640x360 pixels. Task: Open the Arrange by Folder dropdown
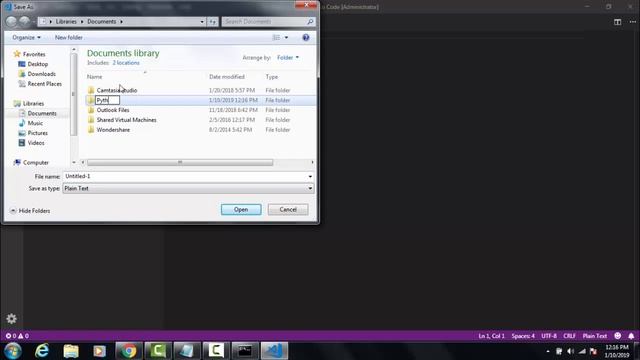288,58
